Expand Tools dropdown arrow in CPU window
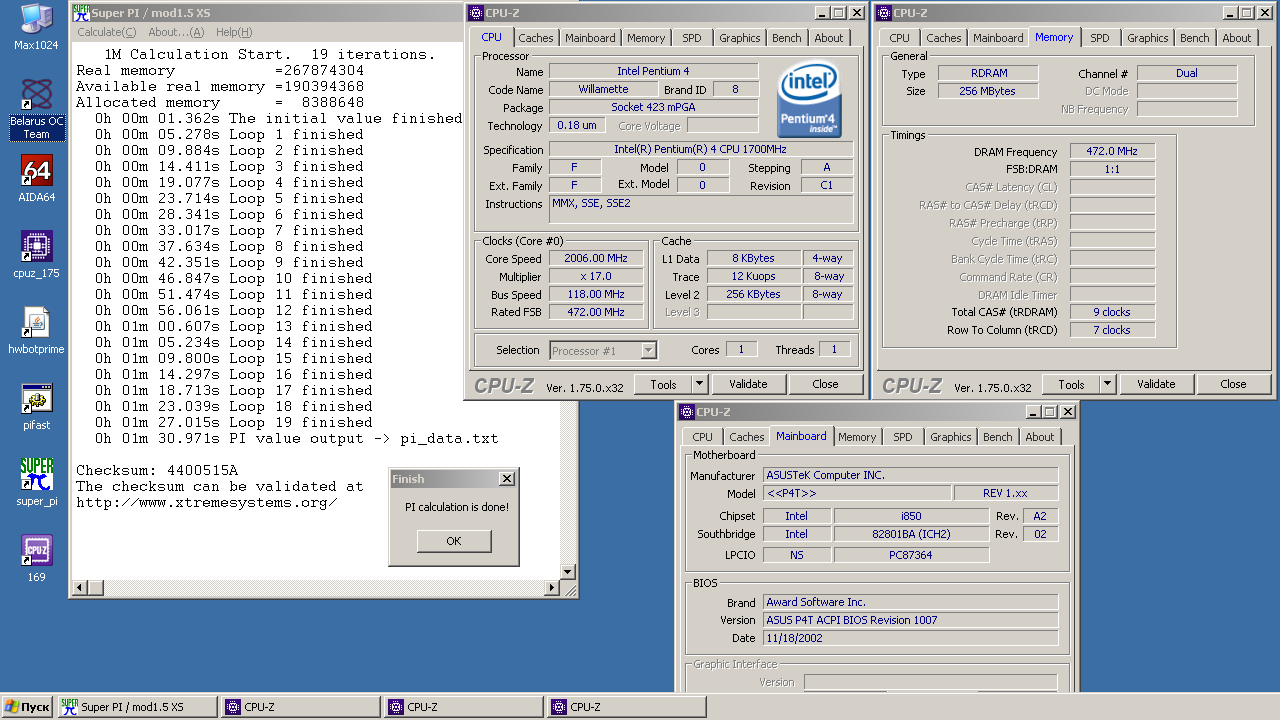This screenshot has height=720, width=1280. coord(700,384)
